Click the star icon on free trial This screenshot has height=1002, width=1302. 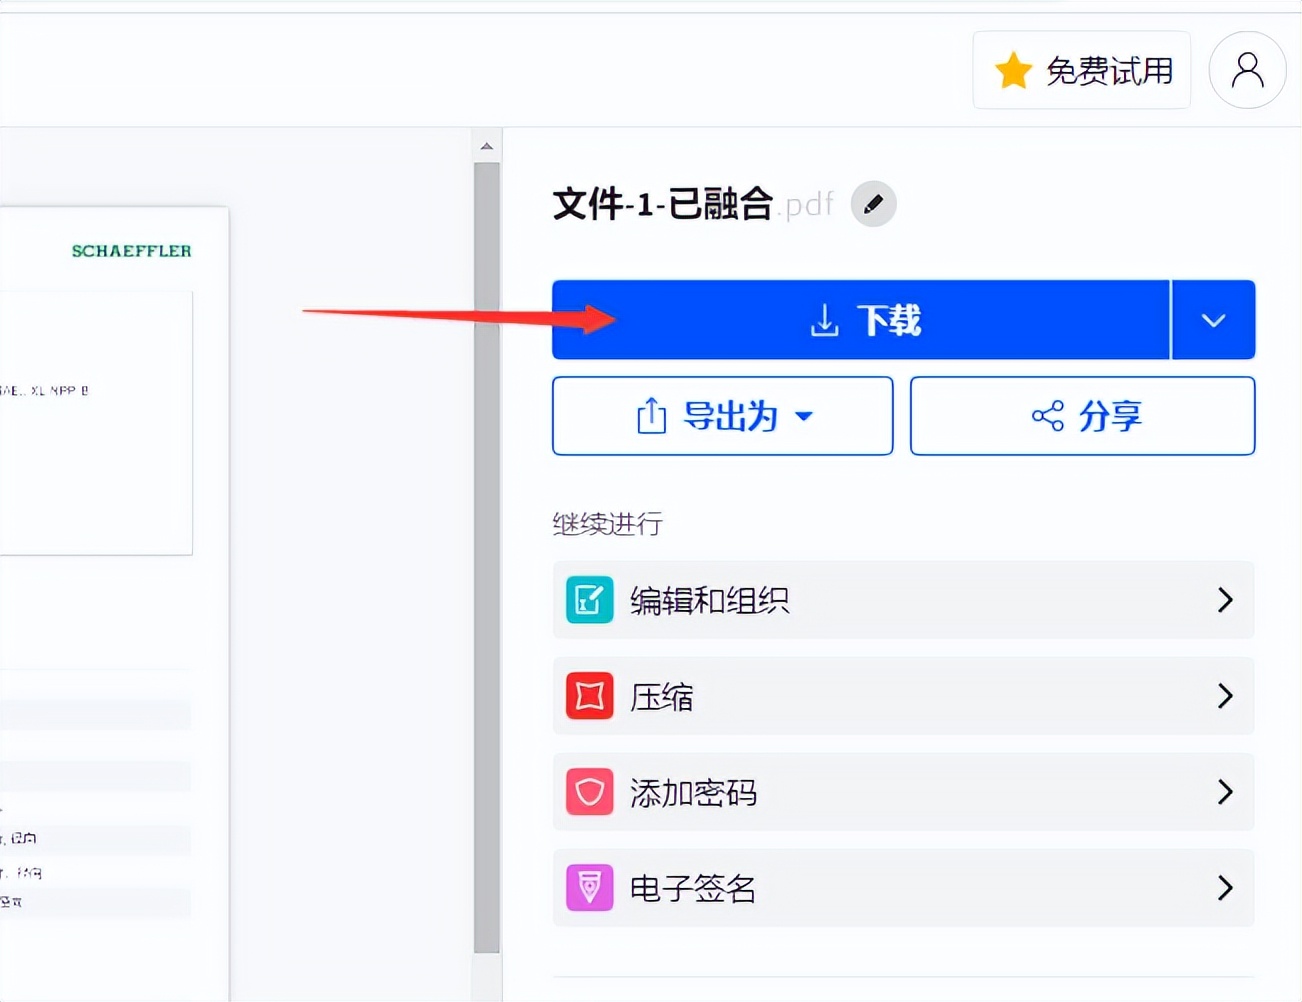(1013, 71)
